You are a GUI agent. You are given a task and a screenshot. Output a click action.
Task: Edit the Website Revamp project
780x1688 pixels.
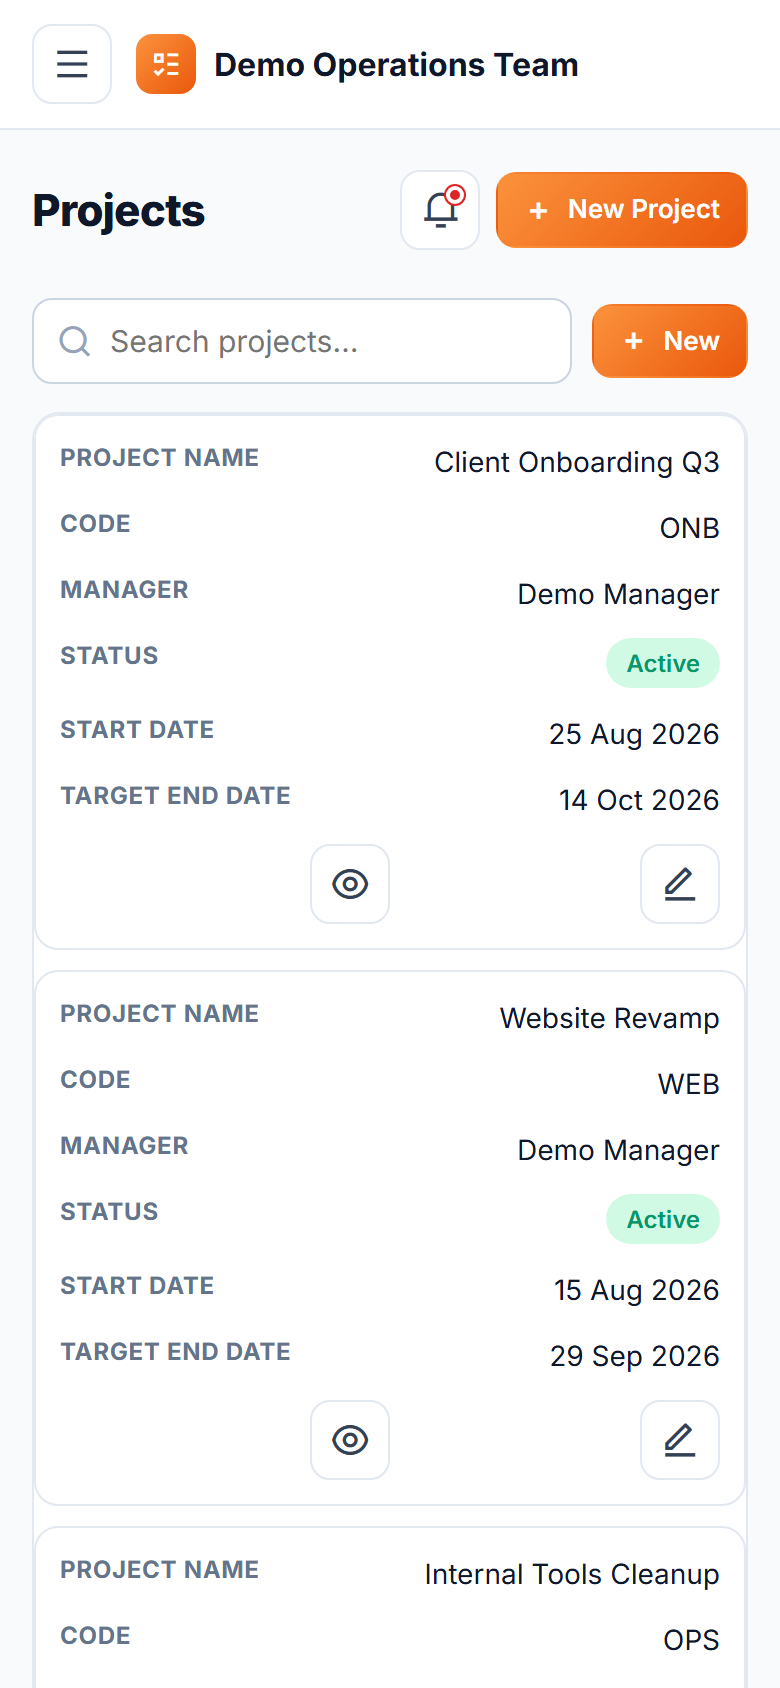680,1440
